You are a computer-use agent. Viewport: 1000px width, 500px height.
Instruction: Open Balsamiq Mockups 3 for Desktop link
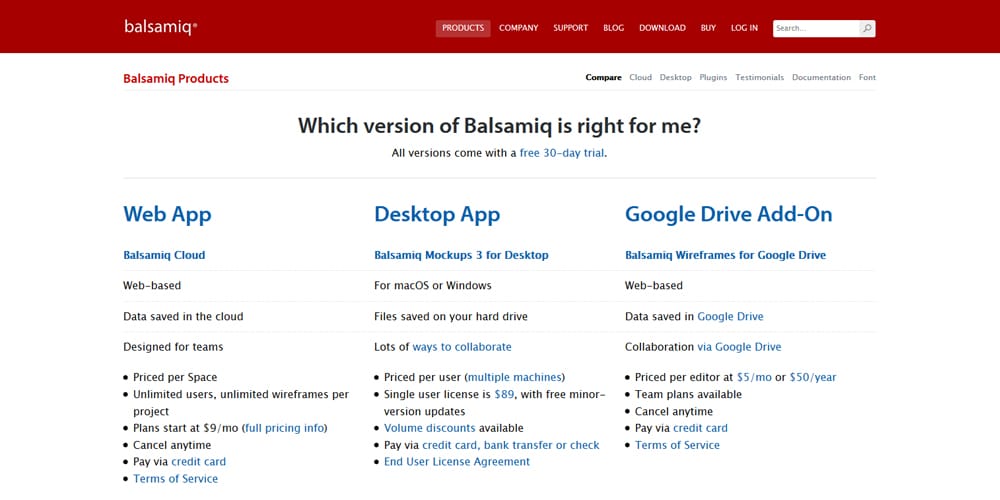[461, 255]
